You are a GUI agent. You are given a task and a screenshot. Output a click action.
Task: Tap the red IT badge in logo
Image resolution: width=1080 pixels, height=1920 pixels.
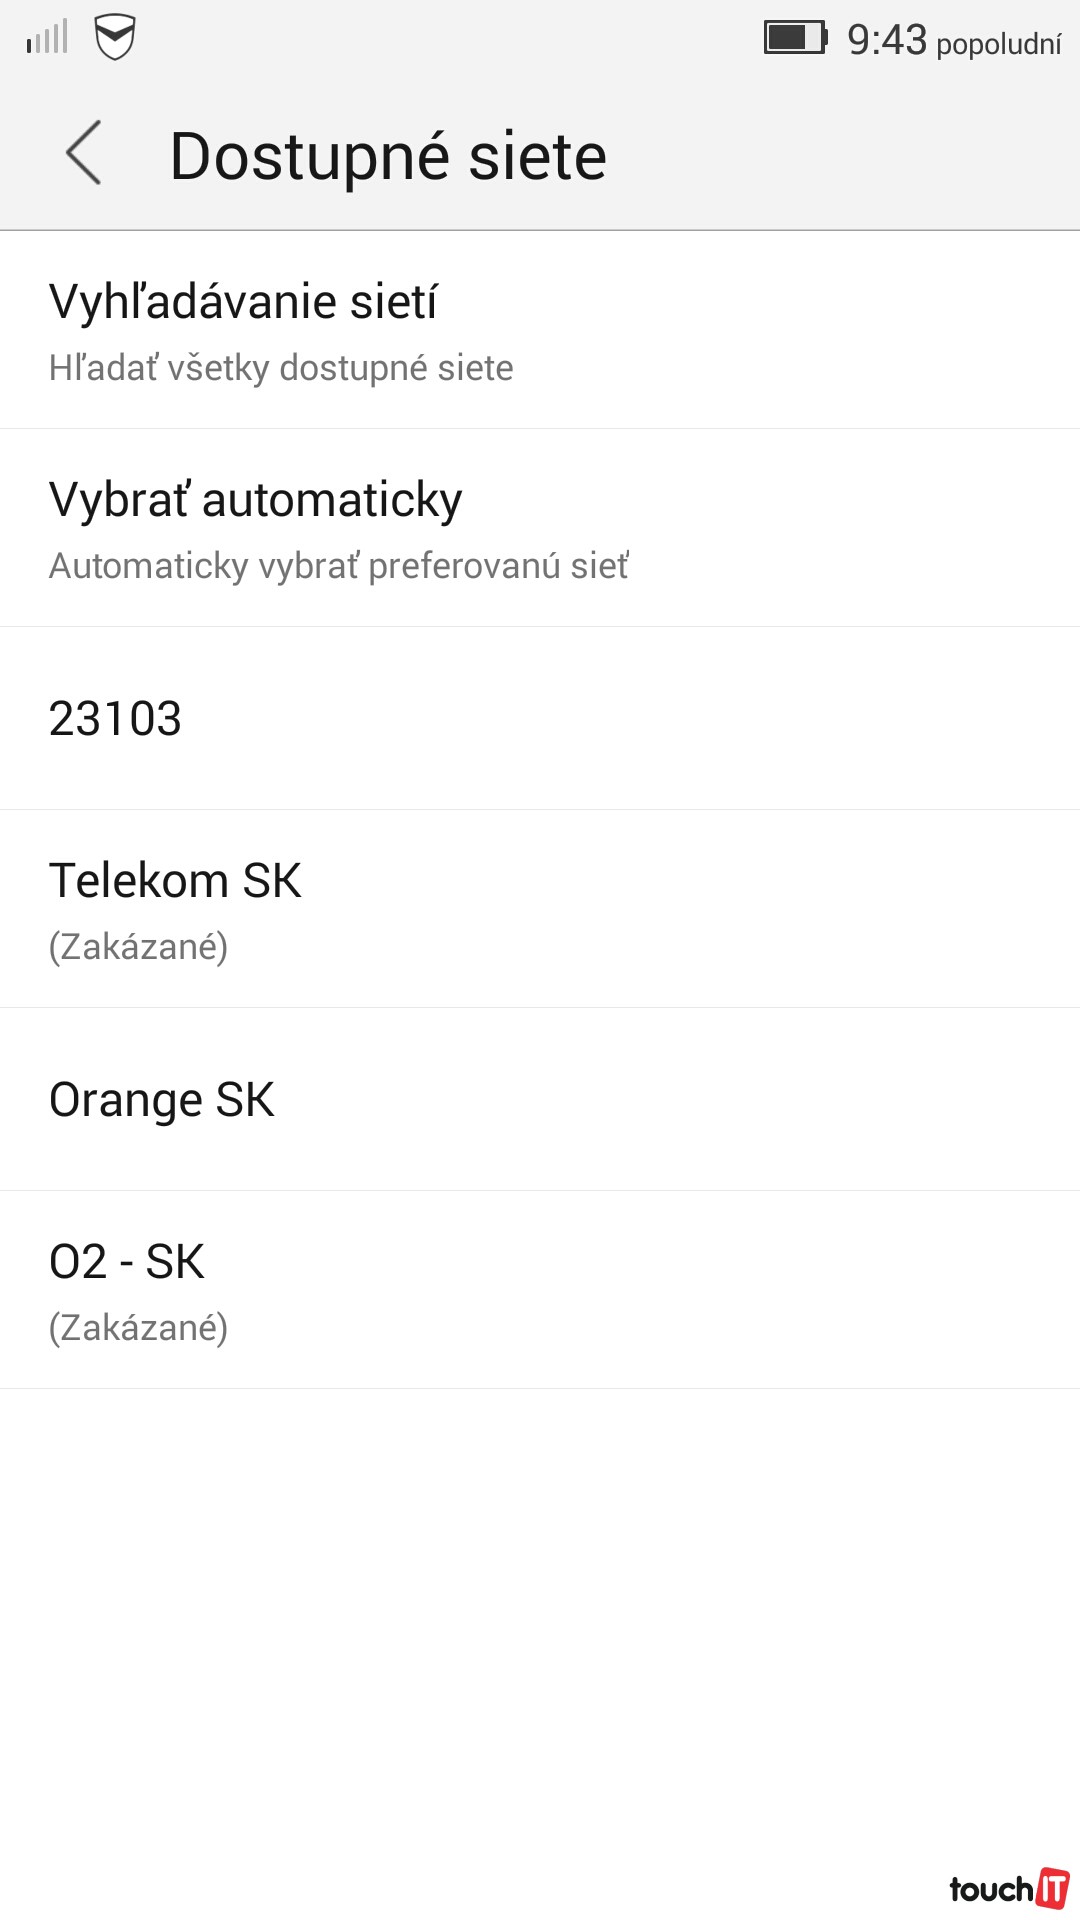pyautogui.click(x=1052, y=1888)
